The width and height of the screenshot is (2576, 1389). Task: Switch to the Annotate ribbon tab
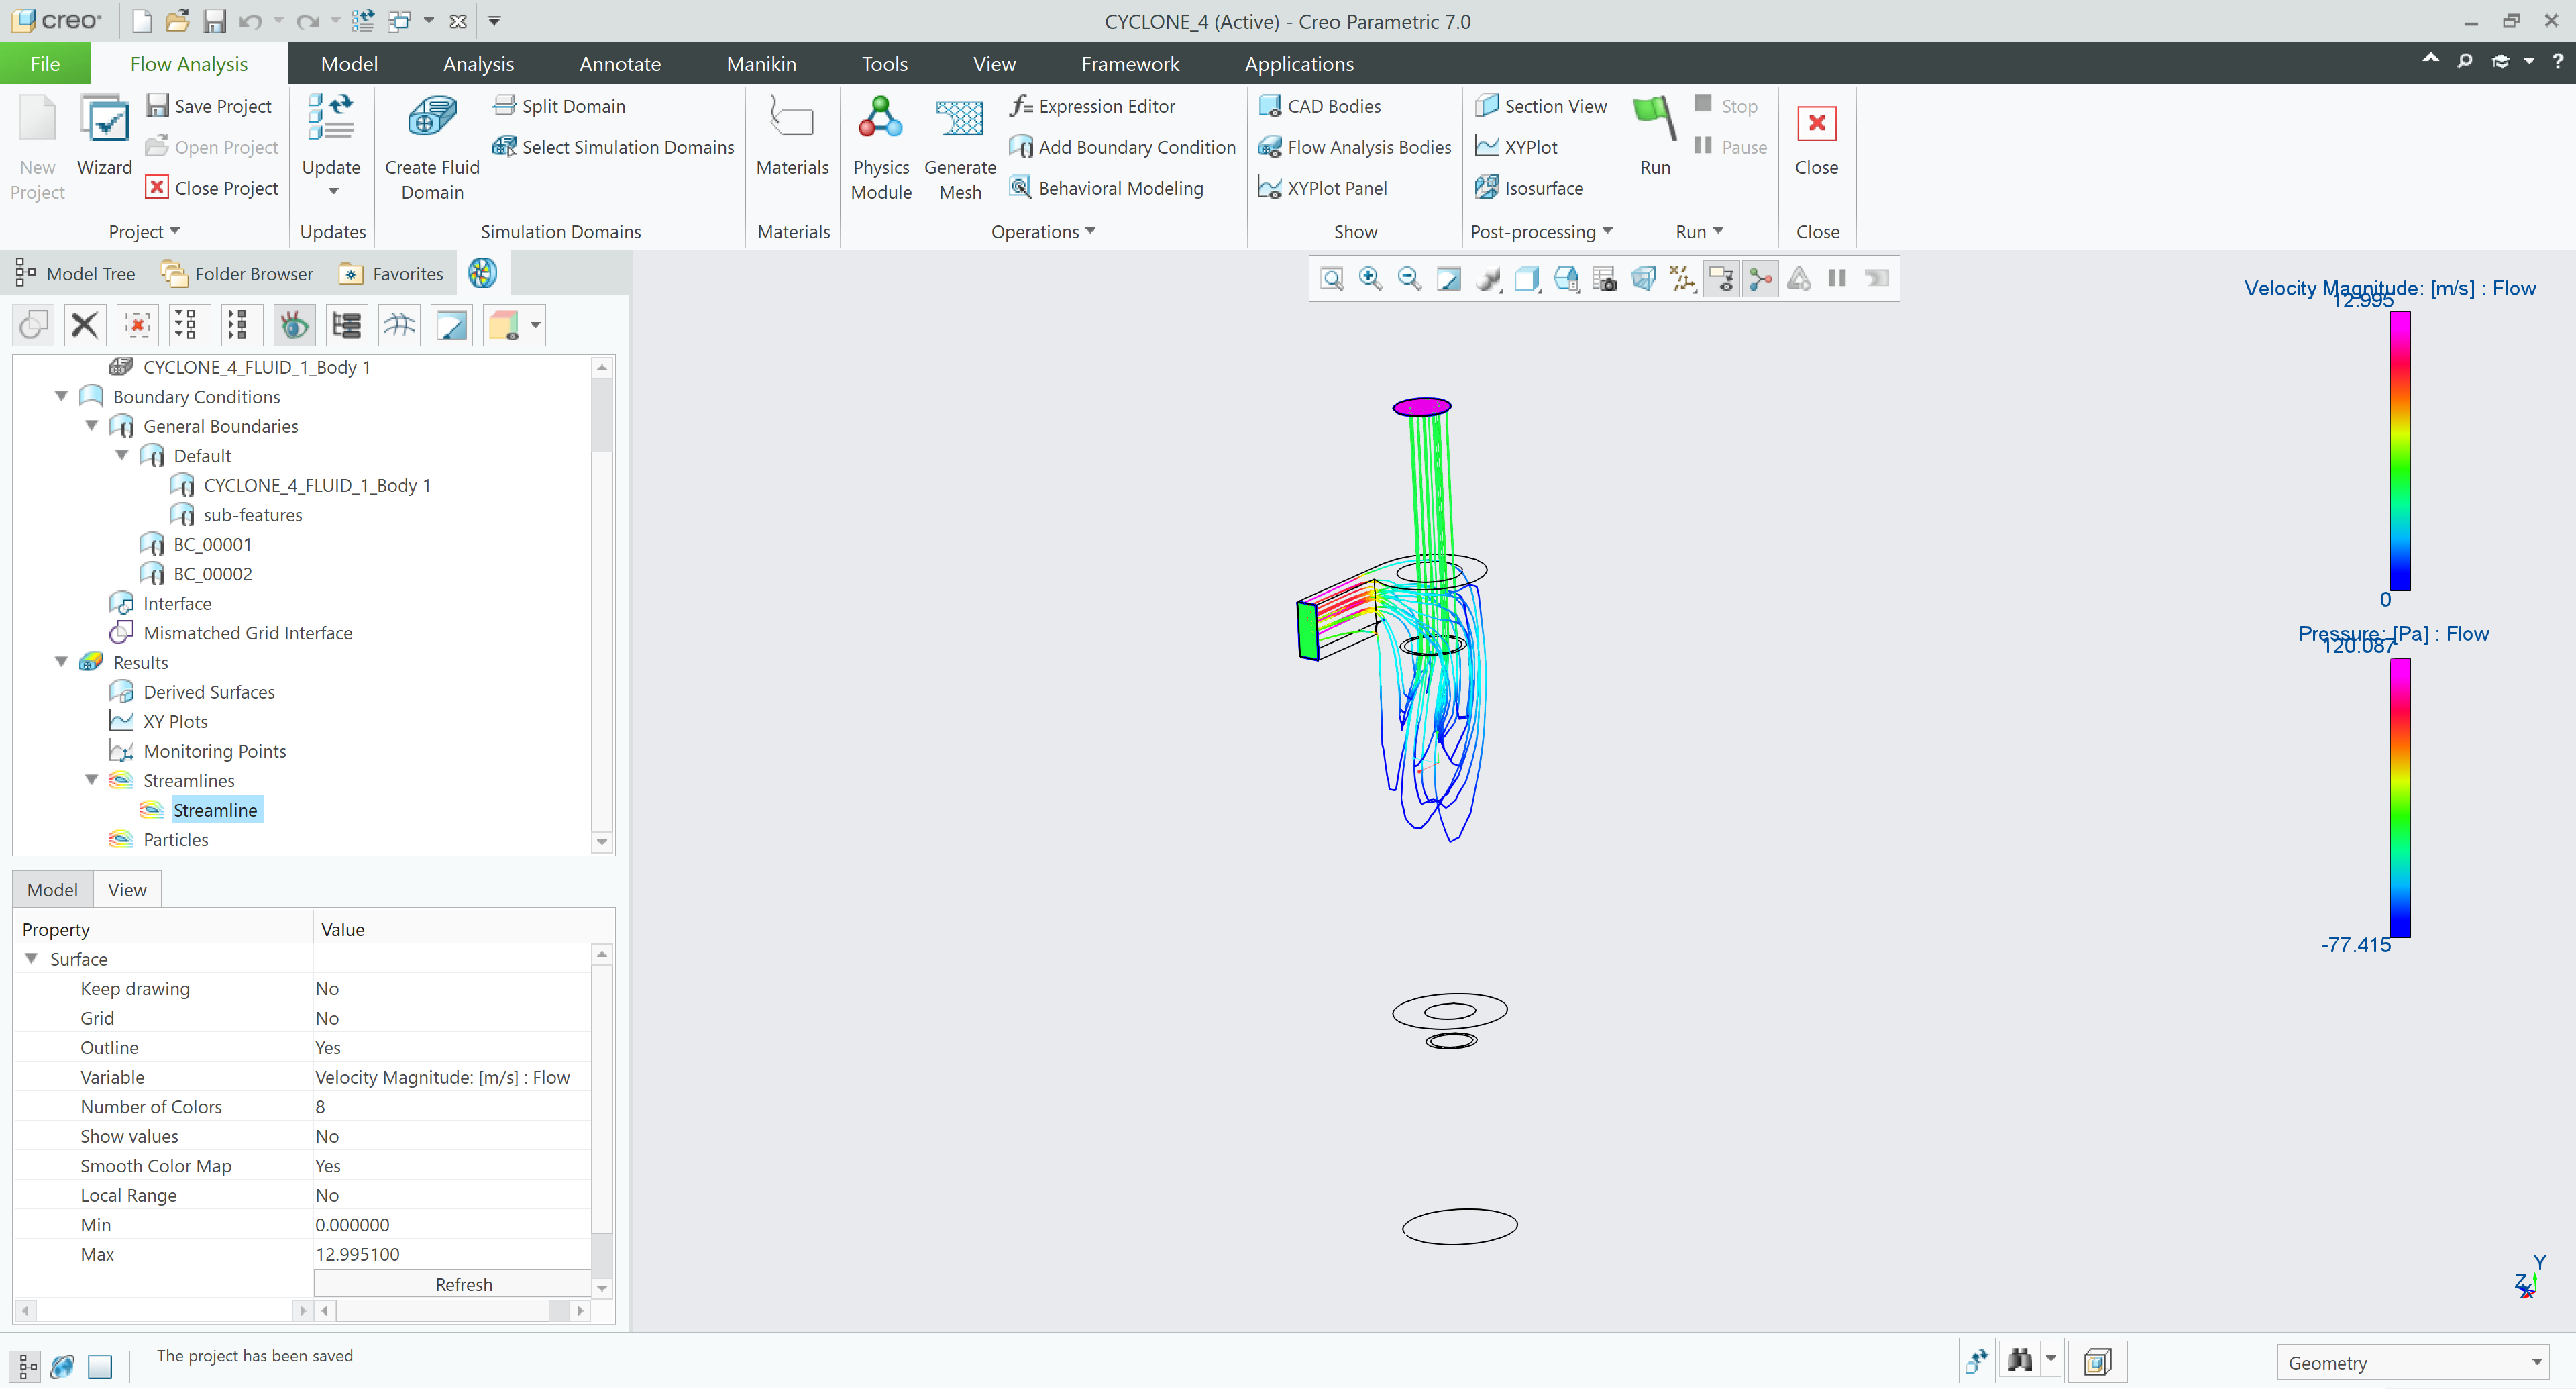tap(619, 63)
